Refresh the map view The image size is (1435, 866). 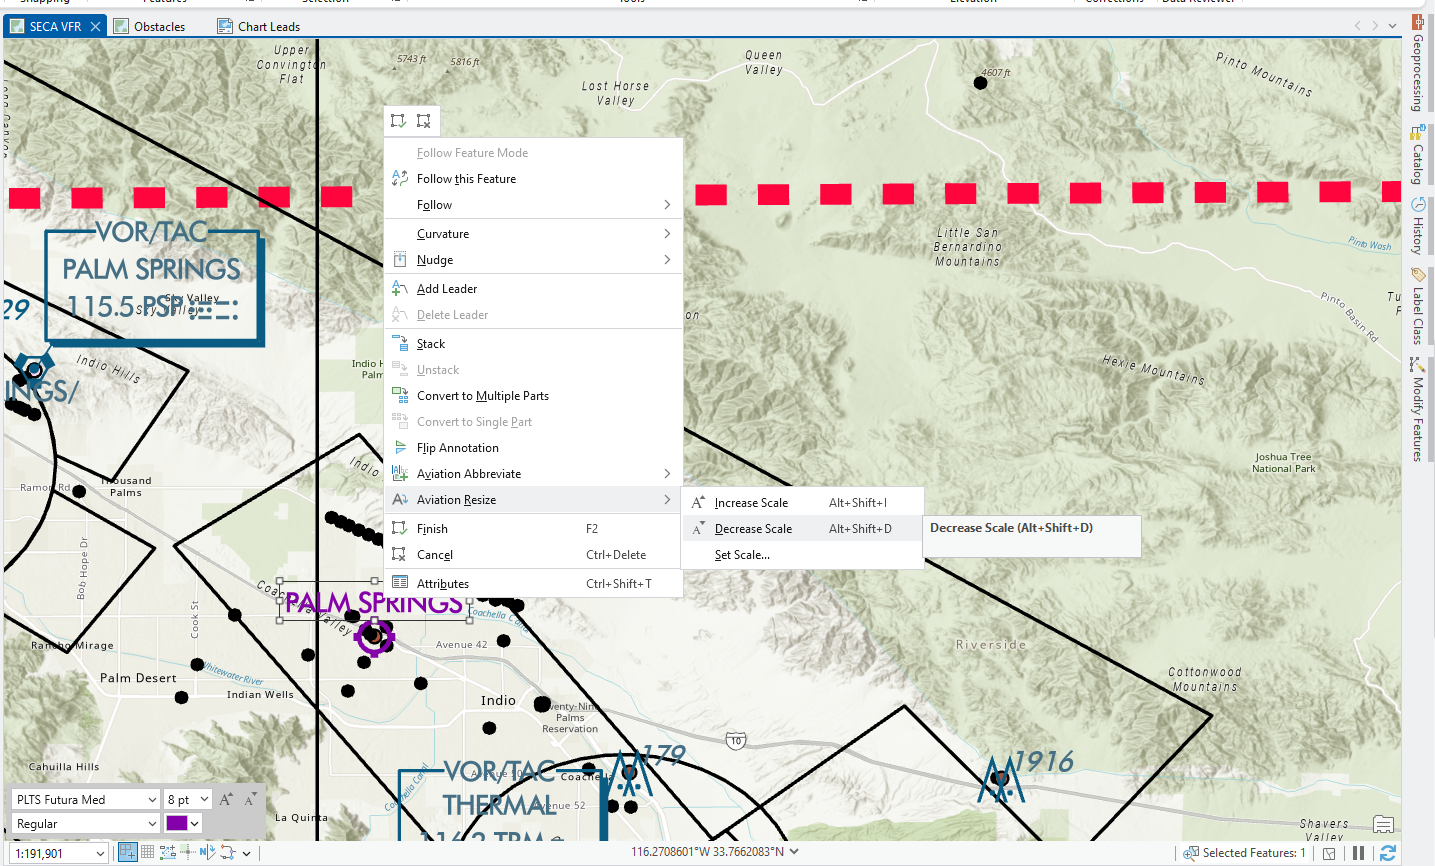coord(1387,853)
